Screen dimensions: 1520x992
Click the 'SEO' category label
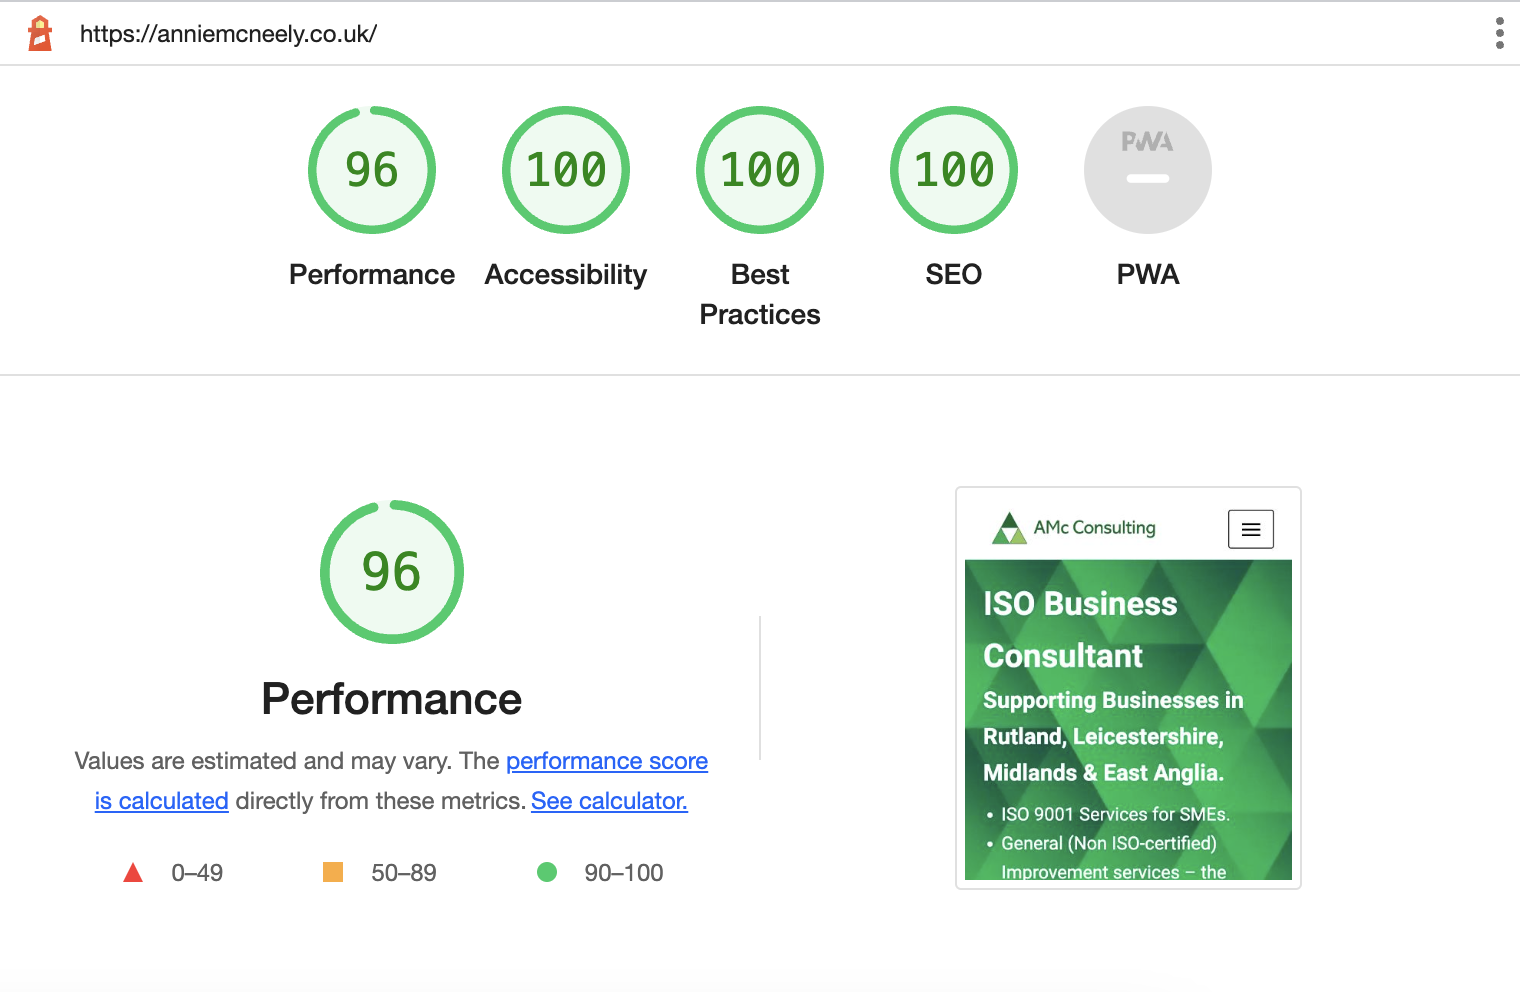click(954, 275)
